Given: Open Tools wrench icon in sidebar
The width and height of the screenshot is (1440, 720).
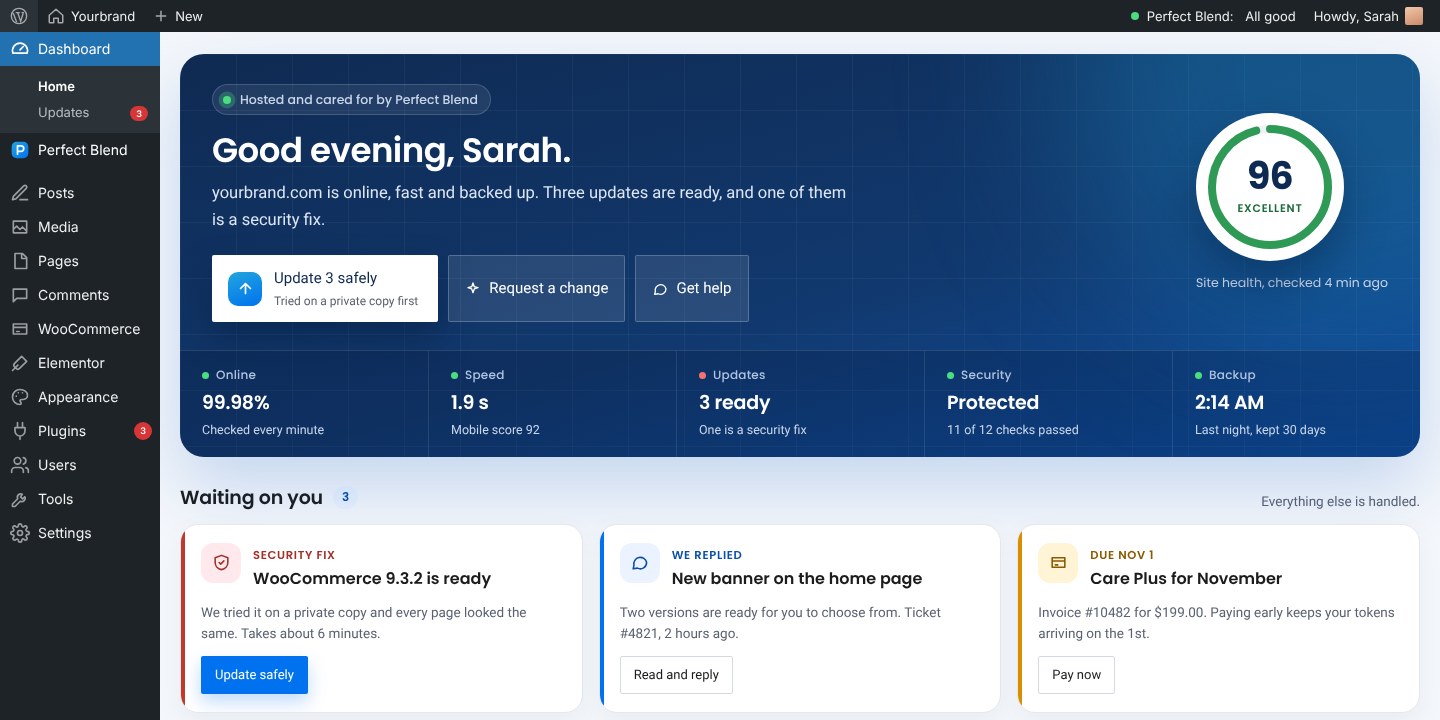Looking at the screenshot, I should [x=19, y=499].
